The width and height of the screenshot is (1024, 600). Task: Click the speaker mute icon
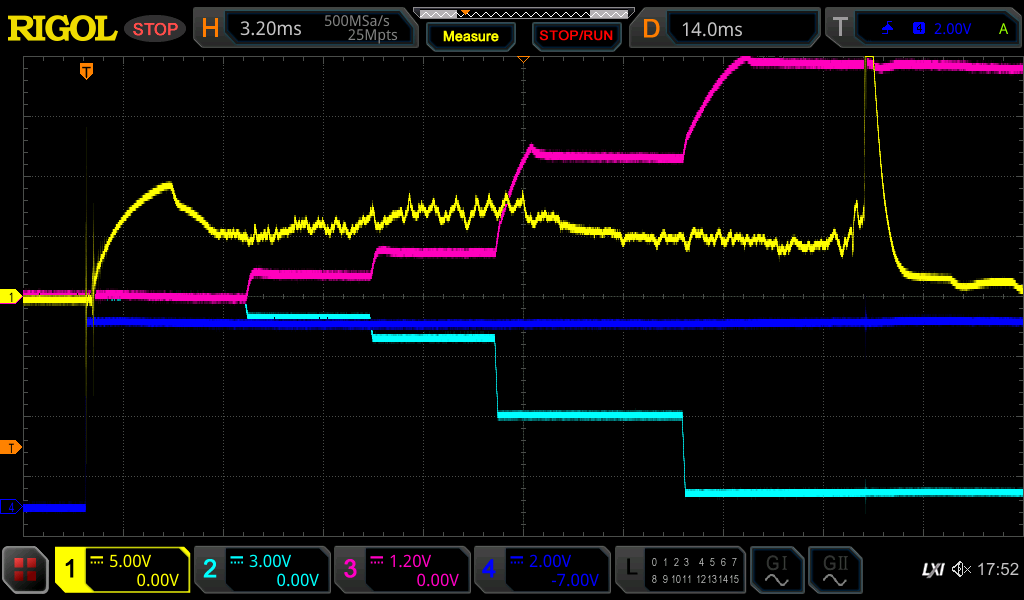960,570
